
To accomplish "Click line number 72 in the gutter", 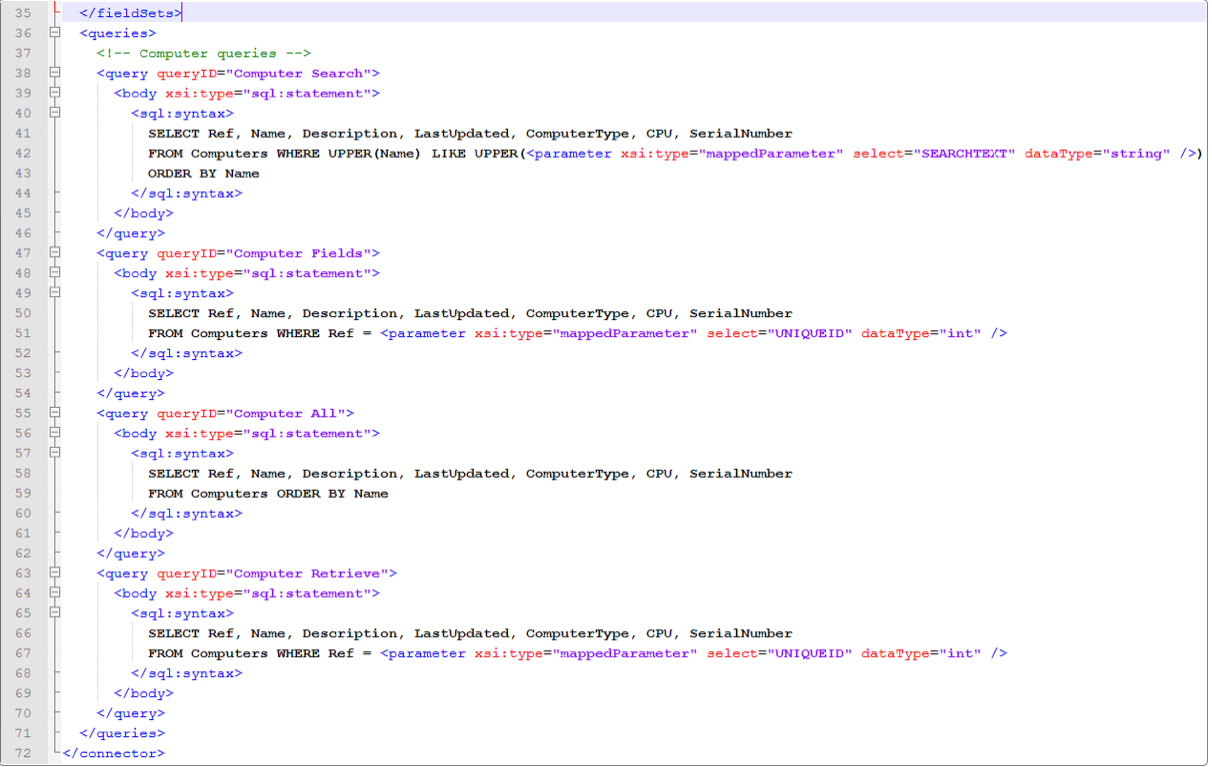I will click(x=23, y=753).
